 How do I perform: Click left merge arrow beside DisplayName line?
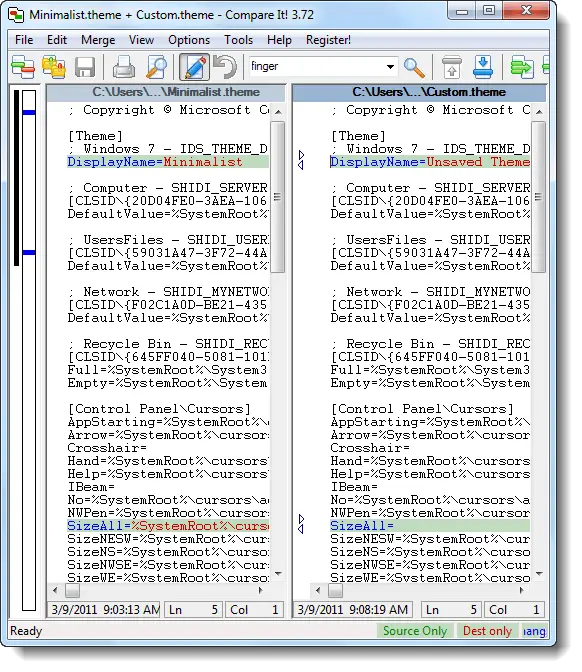coord(301,165)
